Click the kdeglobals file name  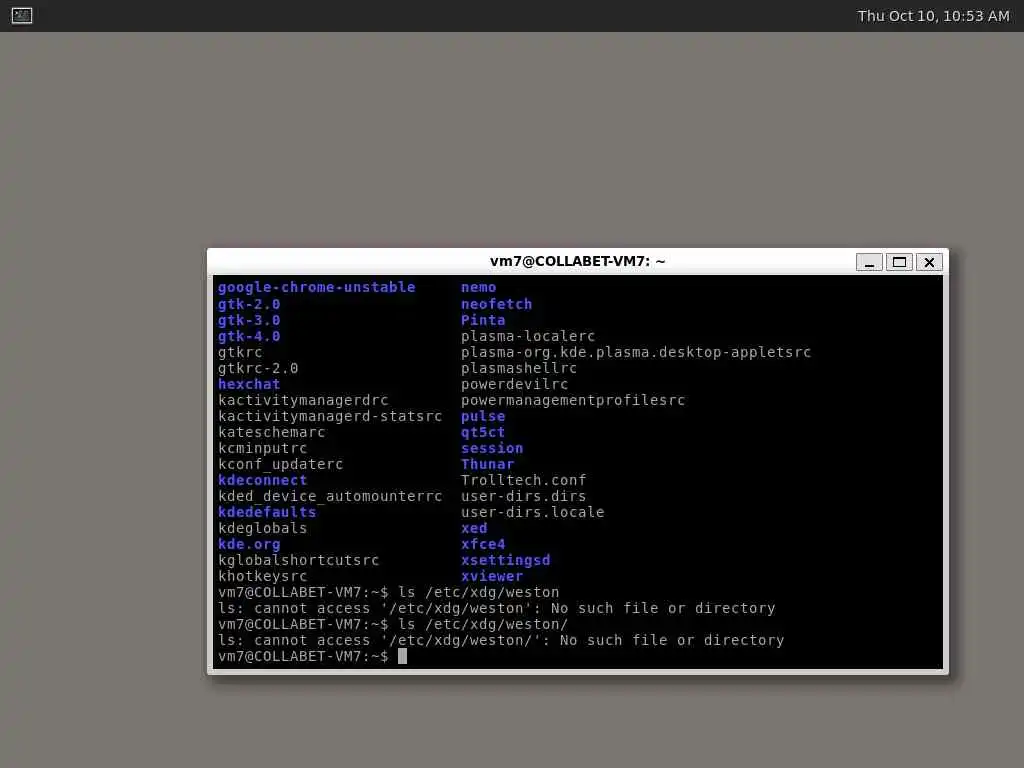tap(263, 528)
